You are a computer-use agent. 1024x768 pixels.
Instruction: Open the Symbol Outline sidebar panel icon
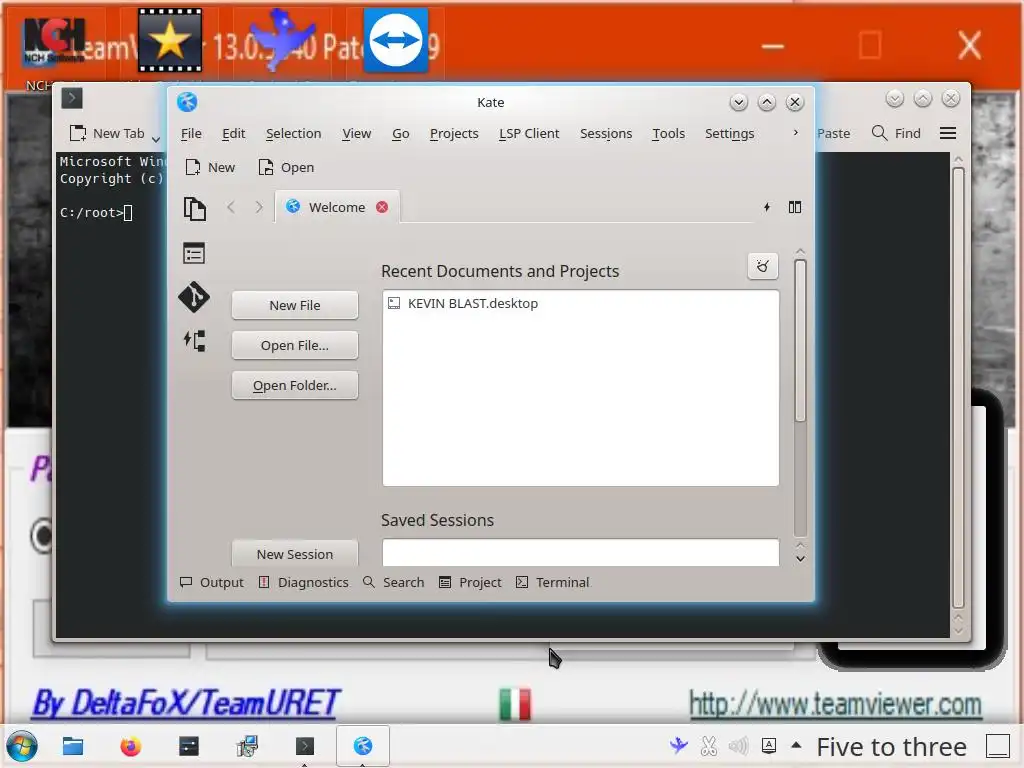194,253
